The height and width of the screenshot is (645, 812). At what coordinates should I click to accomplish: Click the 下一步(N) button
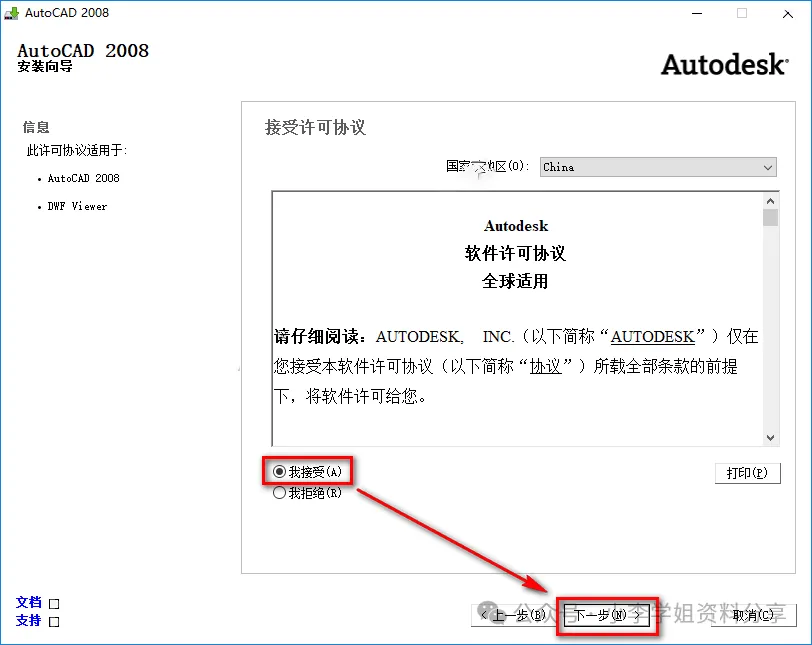click(x=606, y=615)
